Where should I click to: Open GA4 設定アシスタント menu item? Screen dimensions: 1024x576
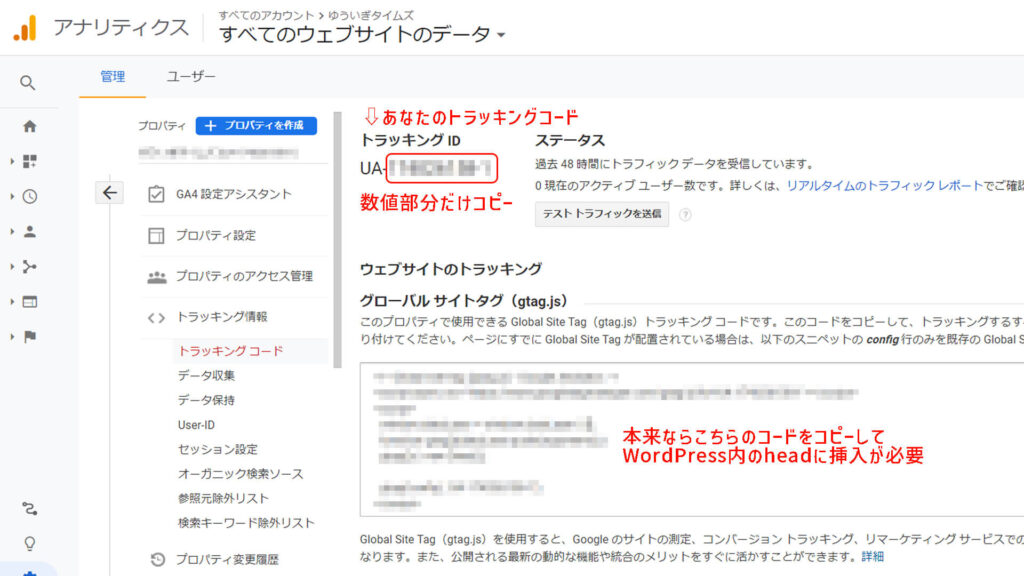pyautogui.click(x=234, y=194)
